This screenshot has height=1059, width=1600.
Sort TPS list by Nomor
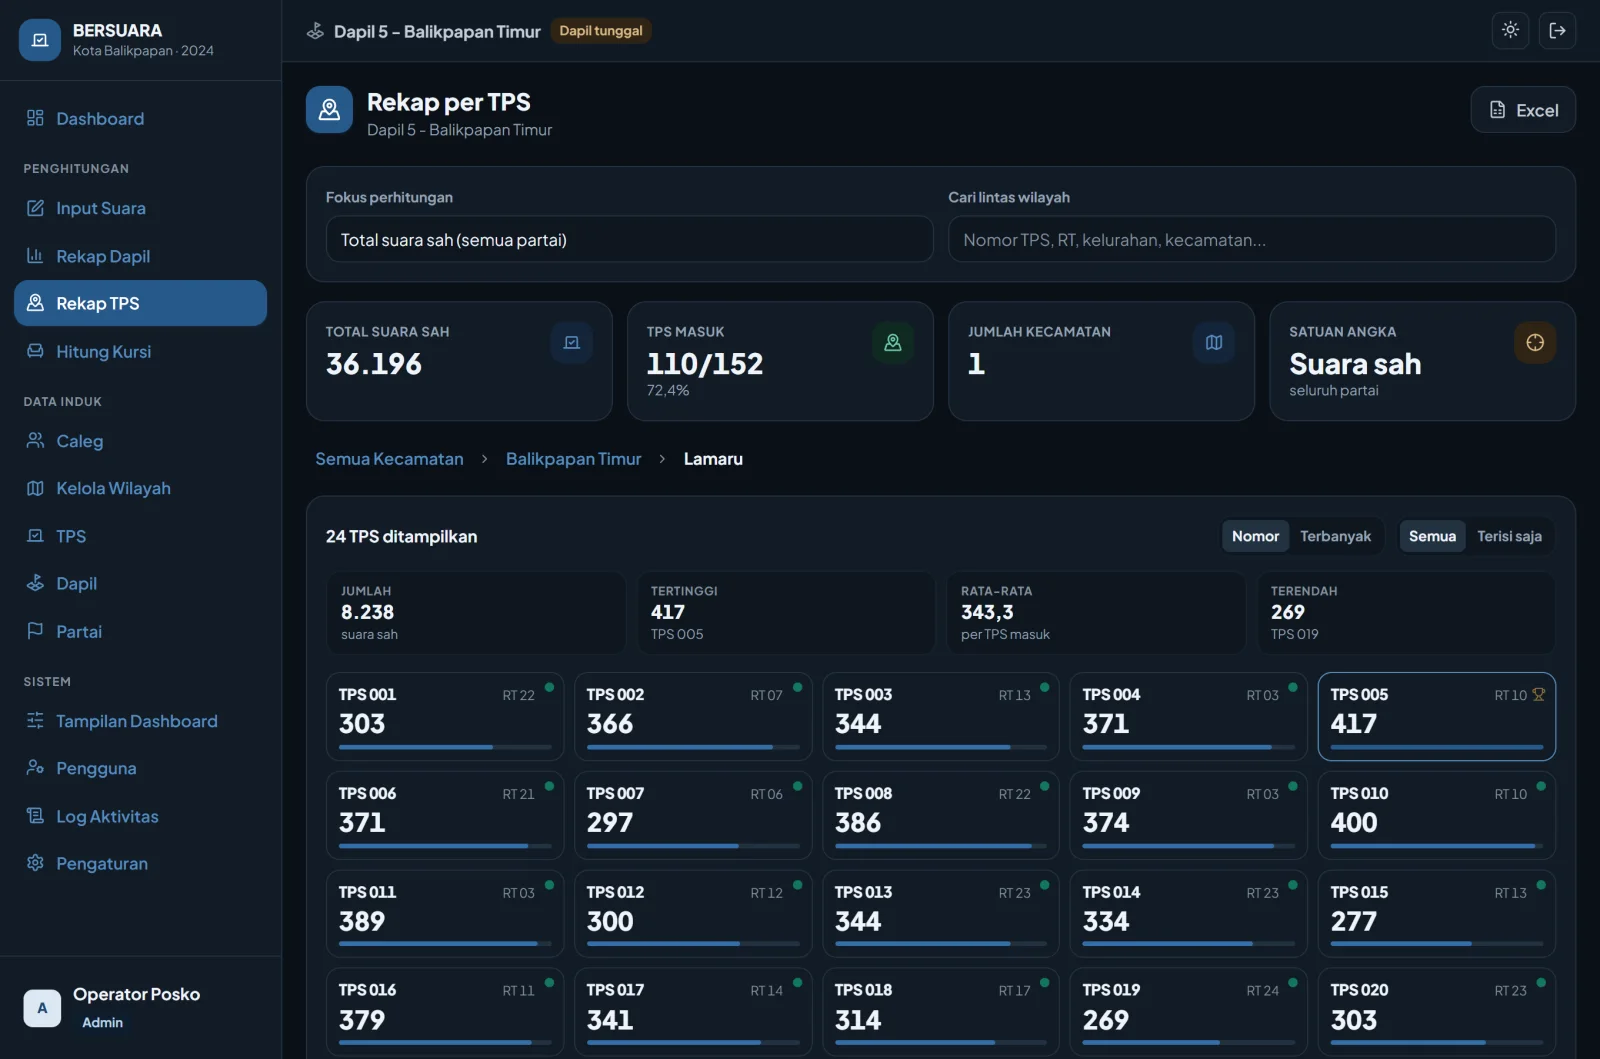click(1255, 536)
